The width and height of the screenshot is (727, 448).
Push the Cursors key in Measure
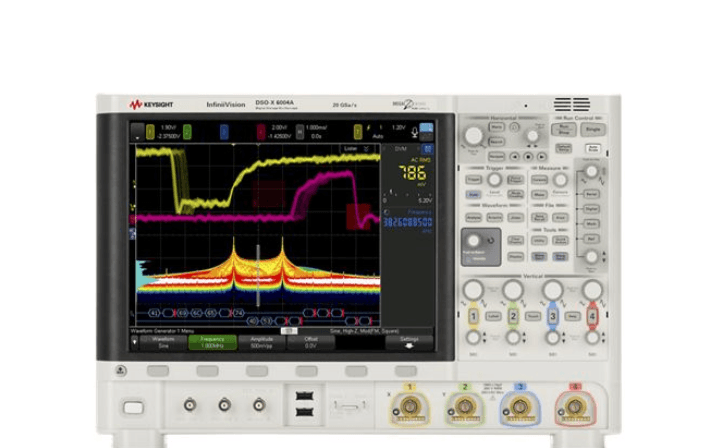(x=539, y=179)
